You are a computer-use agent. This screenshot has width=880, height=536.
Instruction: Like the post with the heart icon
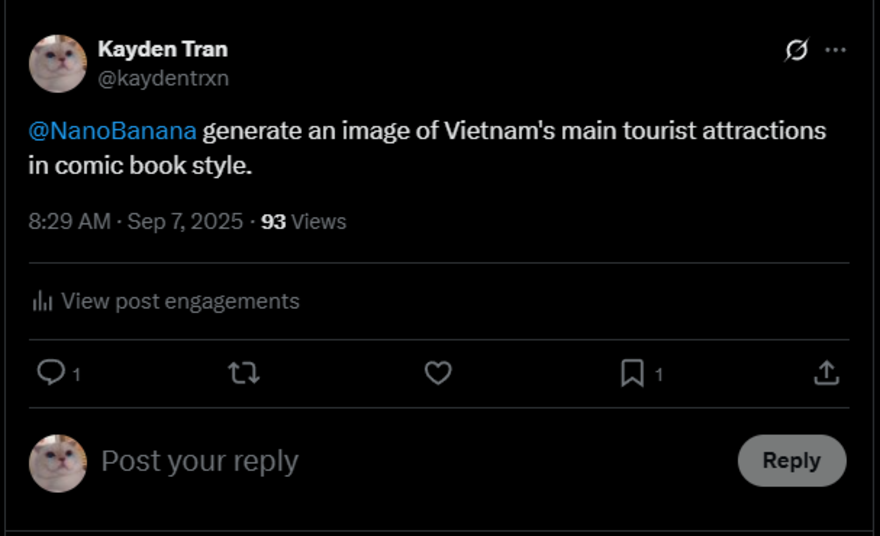(x=438, y=373)
